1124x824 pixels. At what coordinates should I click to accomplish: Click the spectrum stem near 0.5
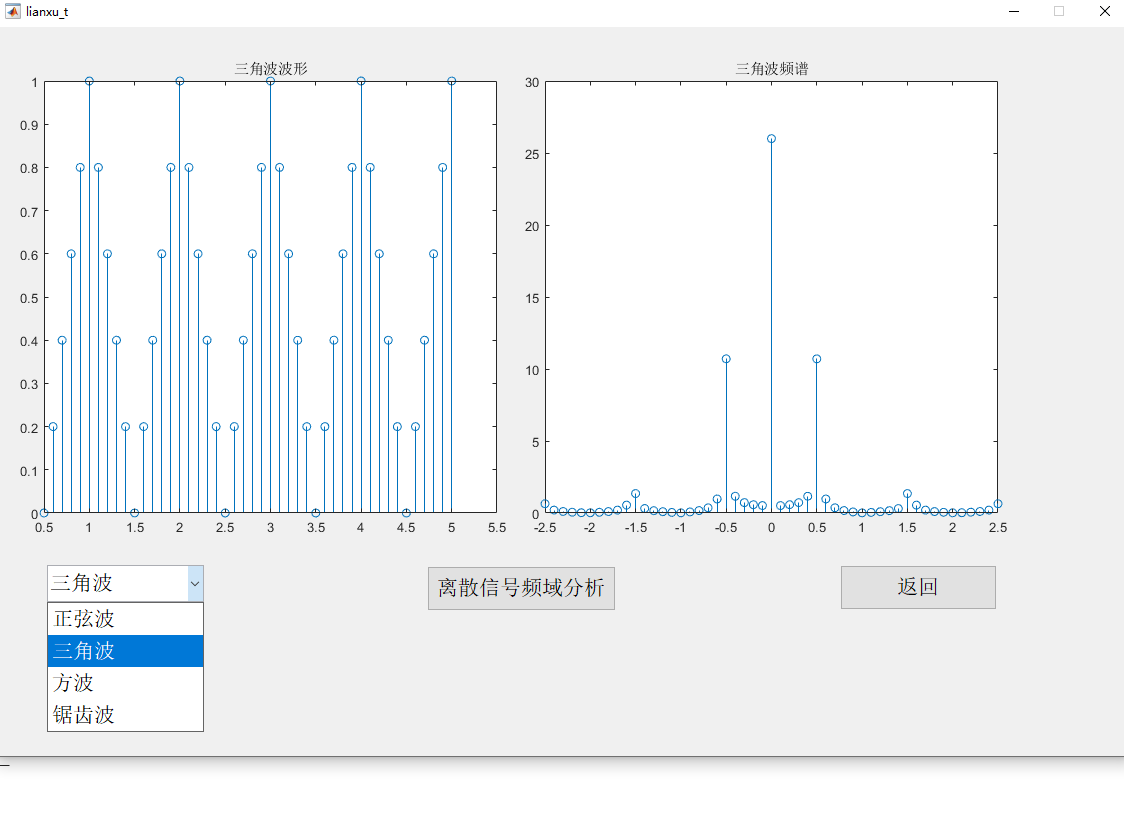(817, 358)
